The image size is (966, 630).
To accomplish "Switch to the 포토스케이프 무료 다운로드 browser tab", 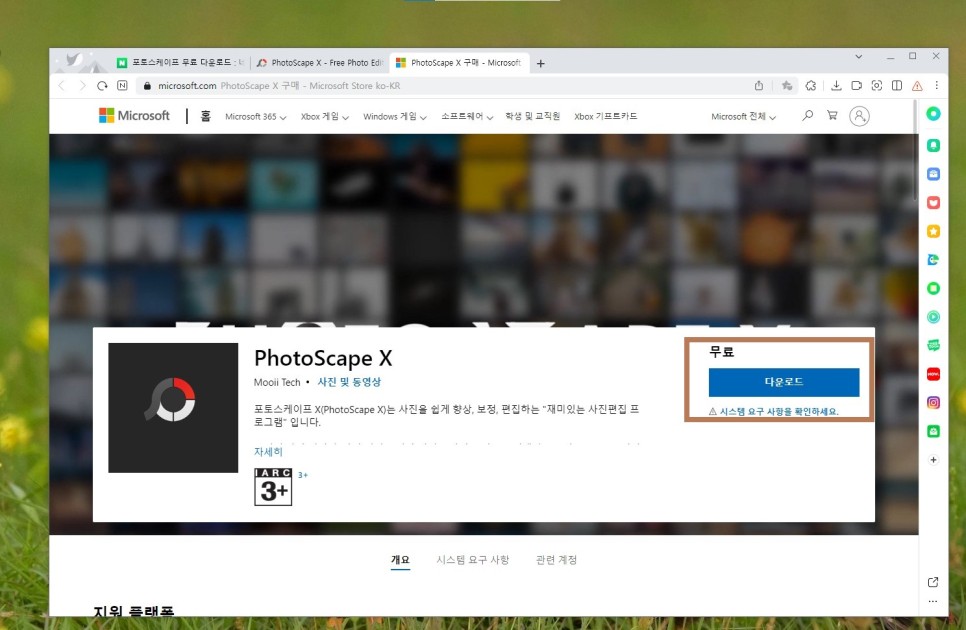I will pyautogui.click(x=182, y=62).
